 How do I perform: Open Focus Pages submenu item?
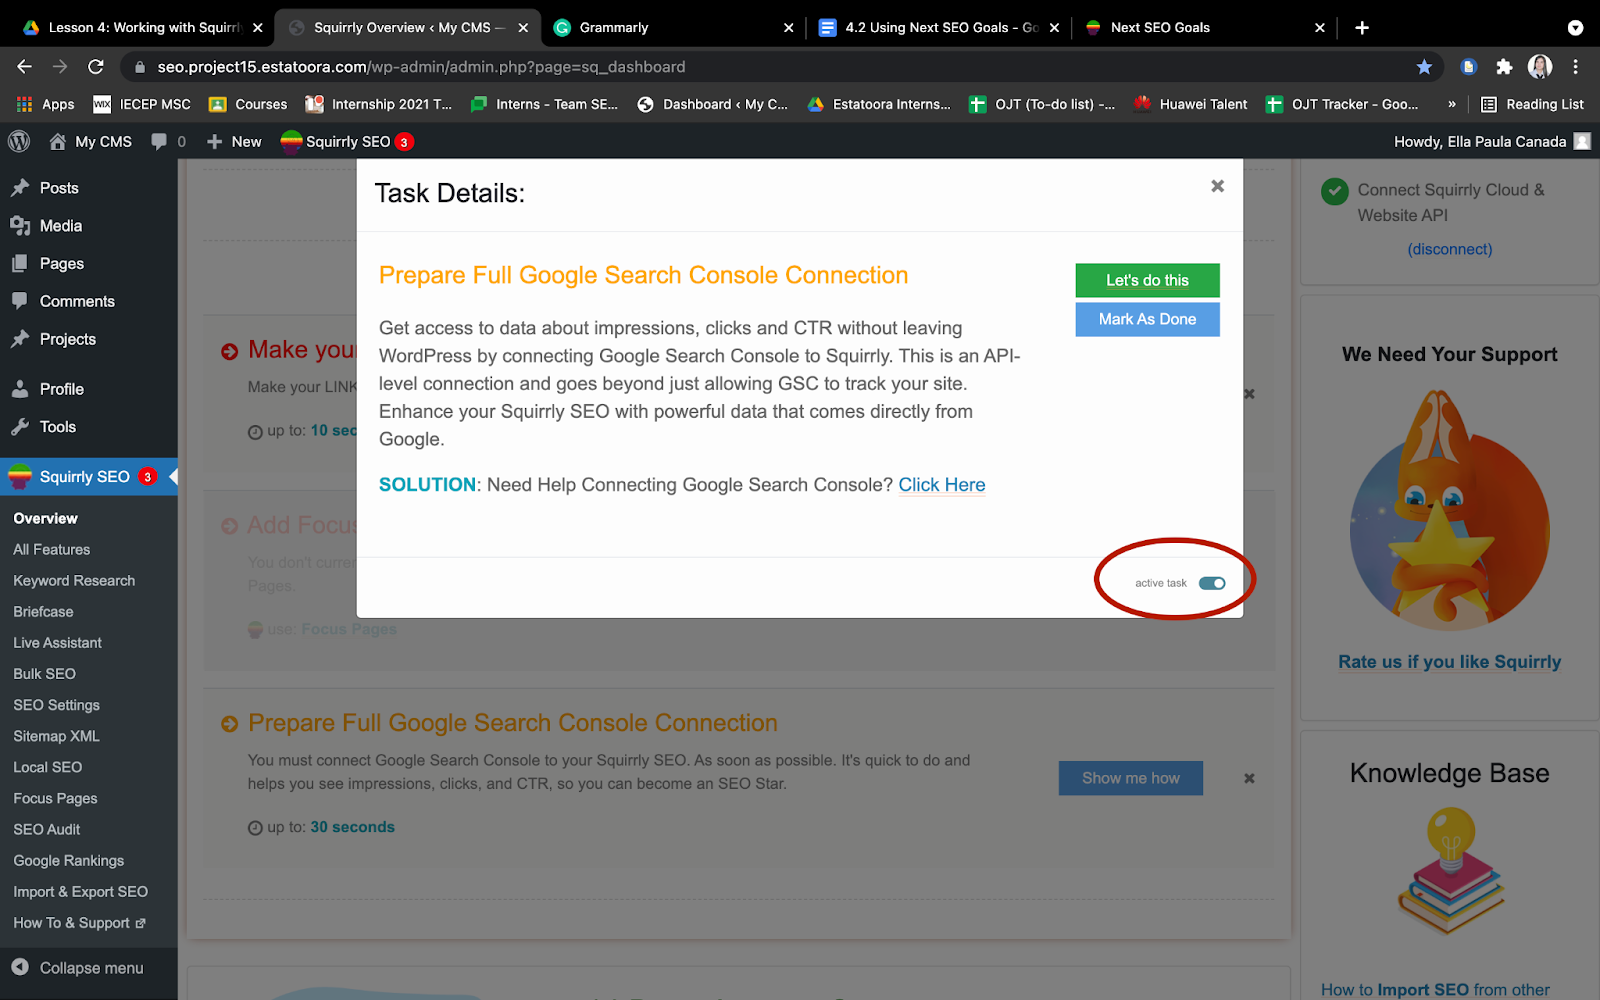[x=55, y=798]
